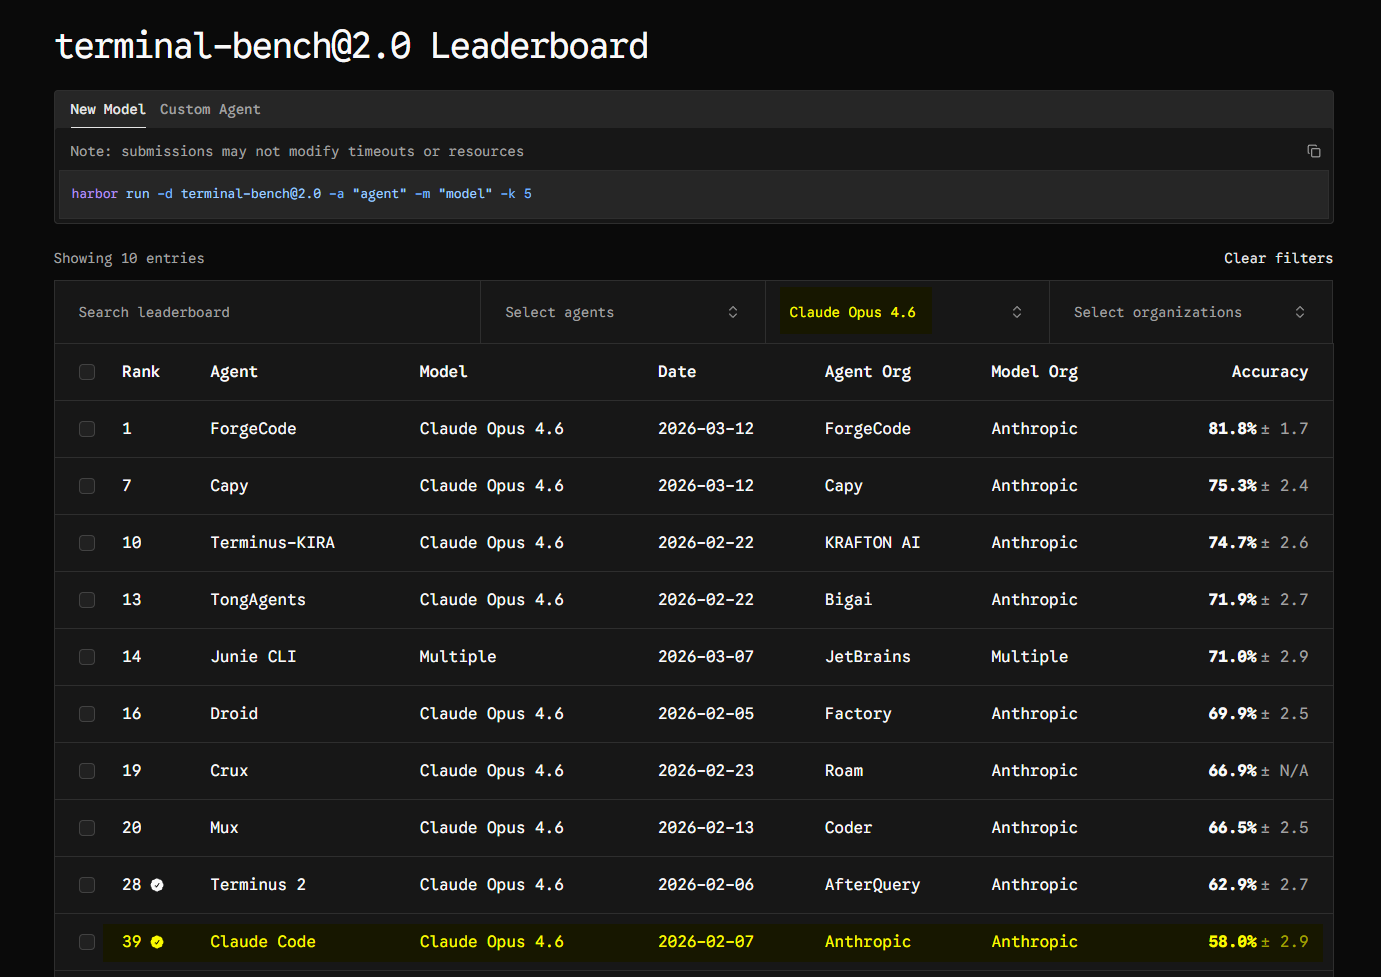Sort by the Model column header
This screenshot has height=977, width=1381.
click(x=443, y=372)
